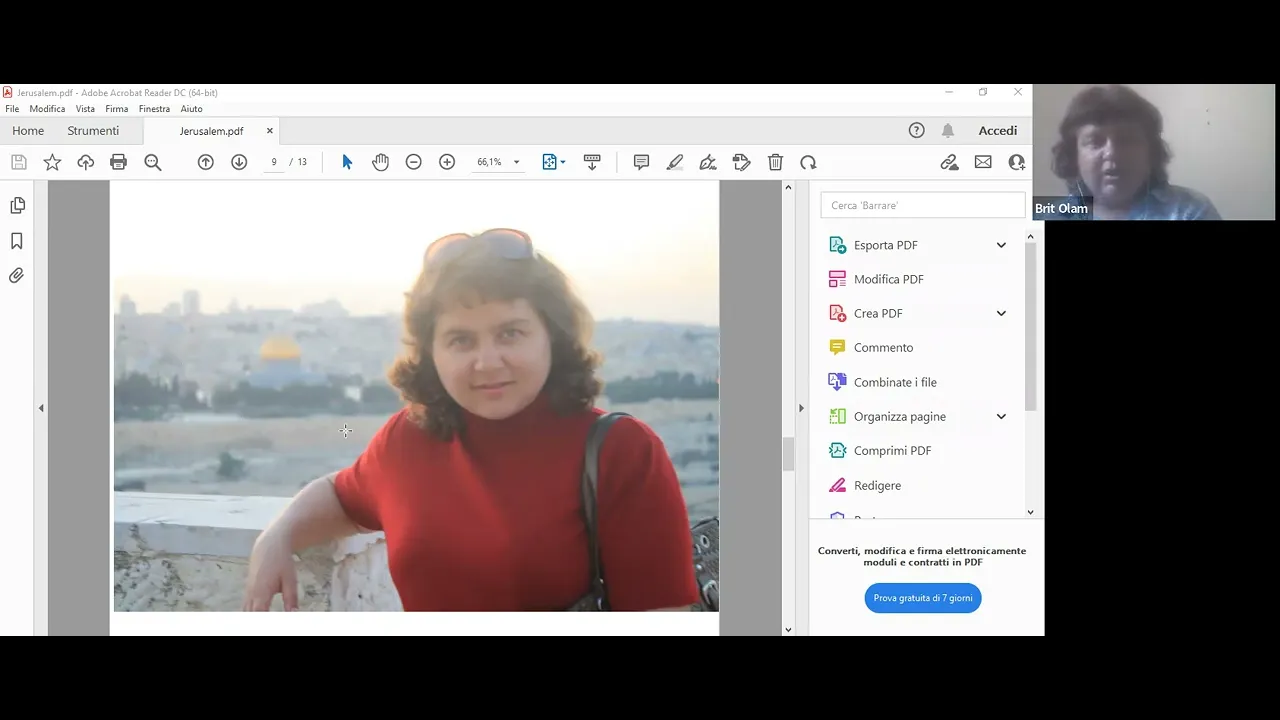
Task: Select the Hand pan tool
Action: coord(381,162)
